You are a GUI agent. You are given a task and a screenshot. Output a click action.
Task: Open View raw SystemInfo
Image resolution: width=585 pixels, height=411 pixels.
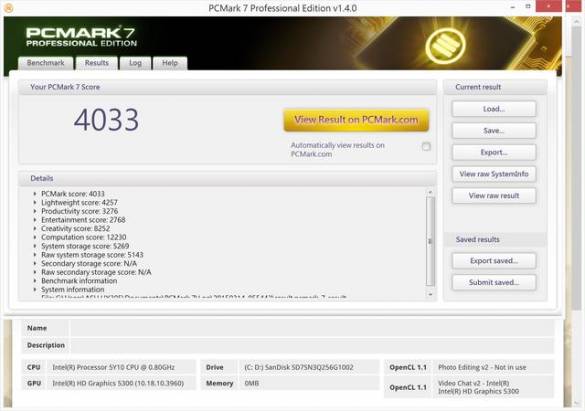(494, 174)
